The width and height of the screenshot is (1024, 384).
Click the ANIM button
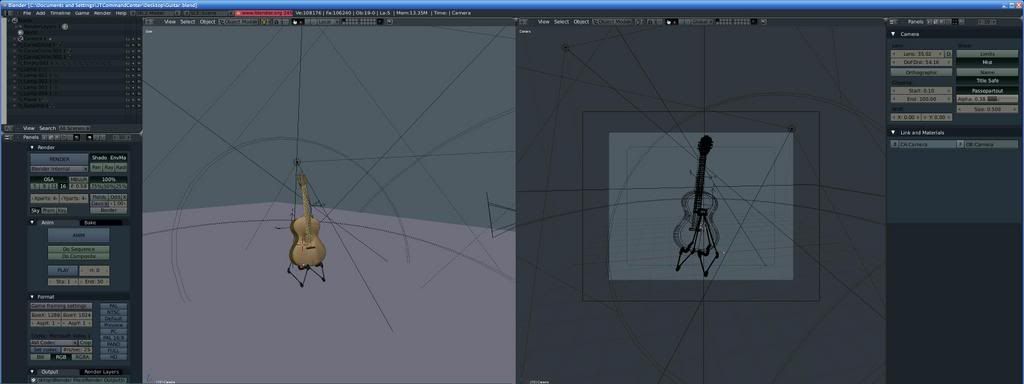[x=78, y=236]
